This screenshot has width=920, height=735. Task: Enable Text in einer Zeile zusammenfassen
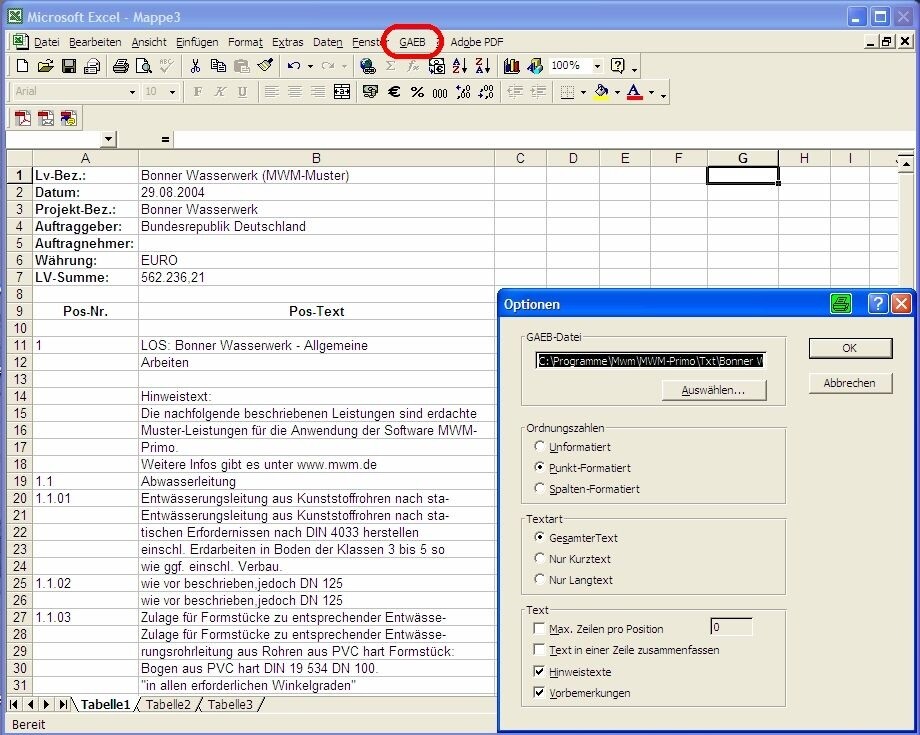click(540, 650)
